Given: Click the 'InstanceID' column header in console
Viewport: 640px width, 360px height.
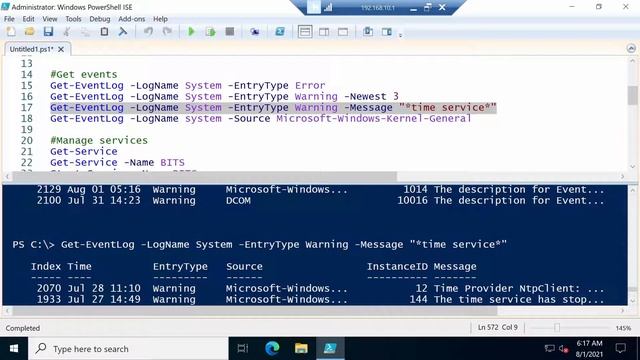Looking at the screenshot, I should tap(396, 267).
